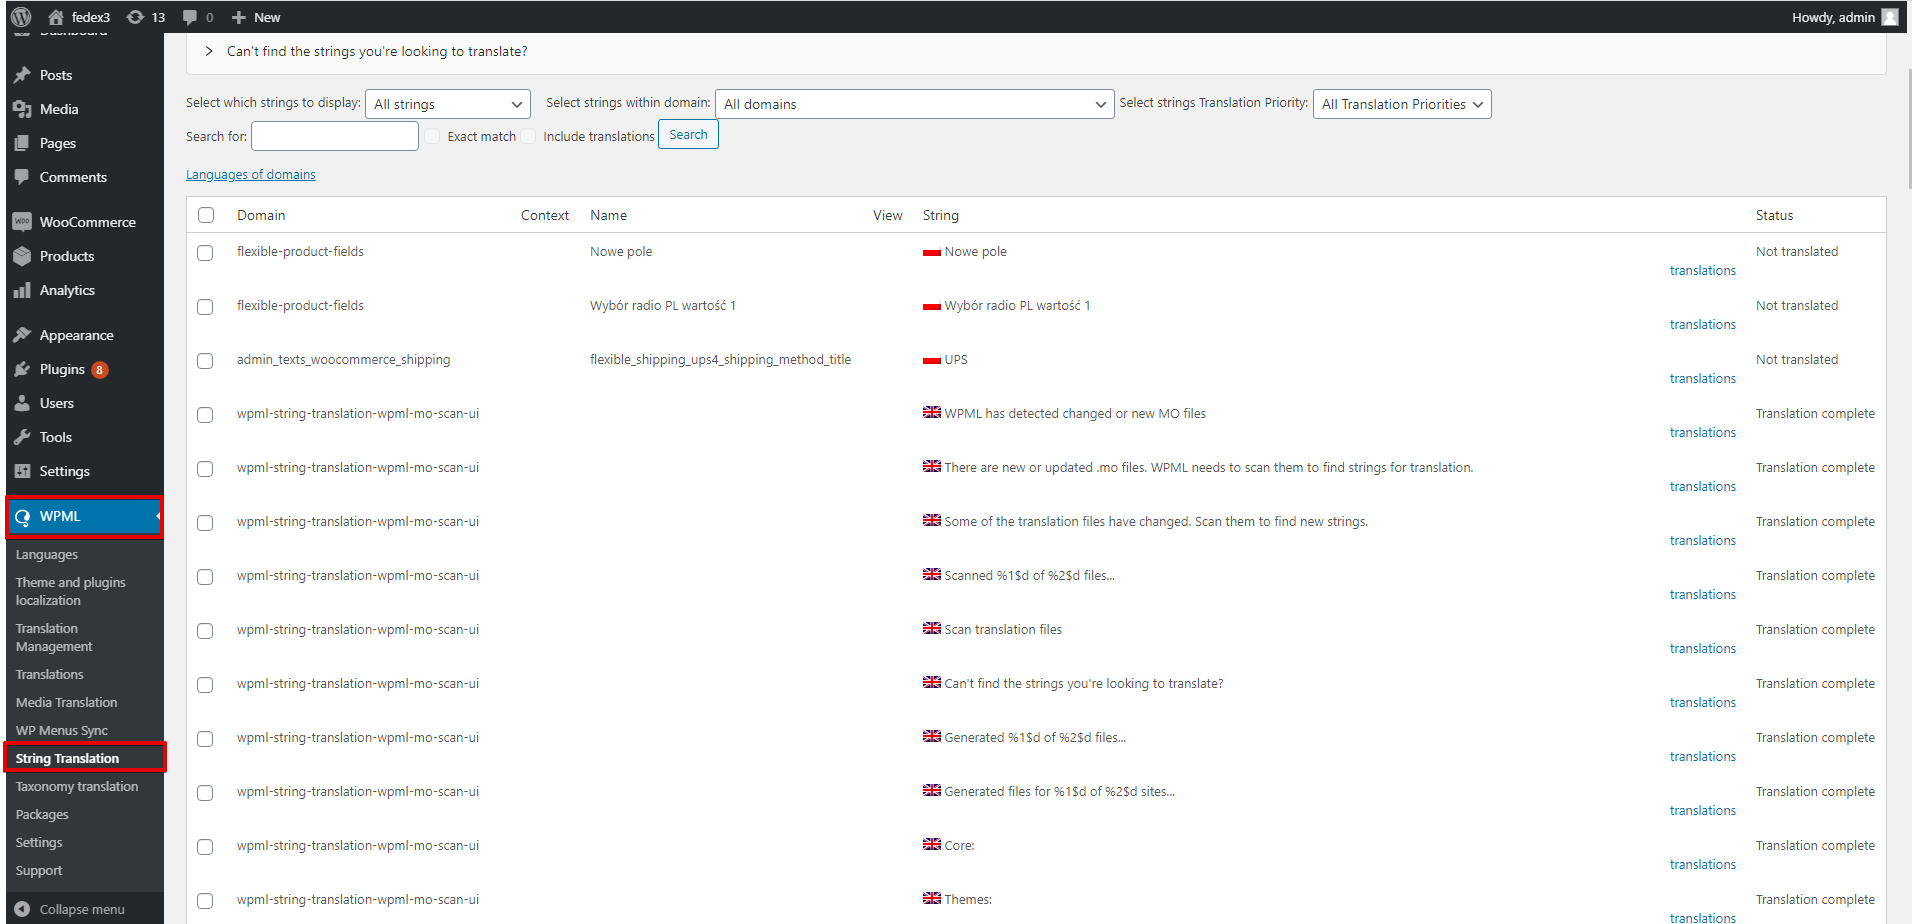Open fedex3 site home icon
Image resolution: width=1912 pixels, height=924 pixels.
point(56,17)
